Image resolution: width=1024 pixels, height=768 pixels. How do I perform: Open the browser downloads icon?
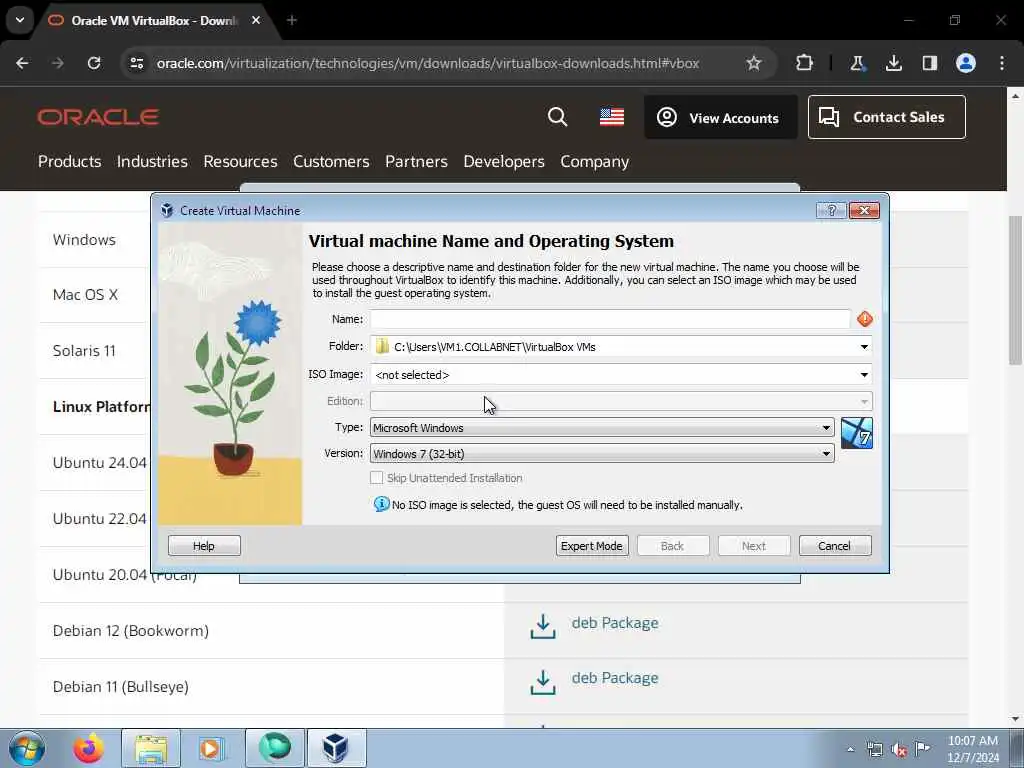coord(893,63)
